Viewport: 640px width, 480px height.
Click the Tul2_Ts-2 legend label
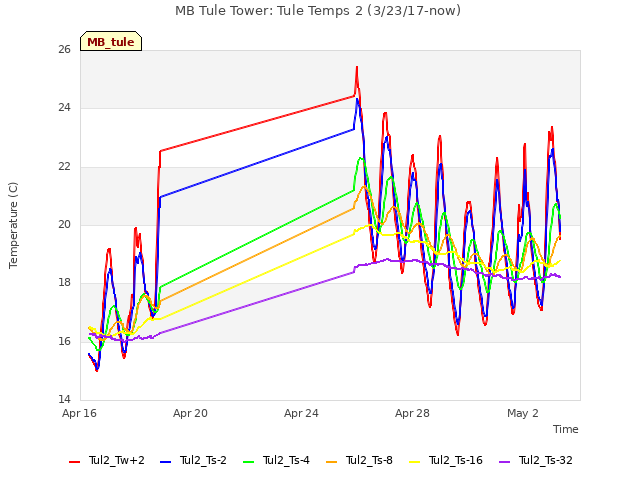203,460
